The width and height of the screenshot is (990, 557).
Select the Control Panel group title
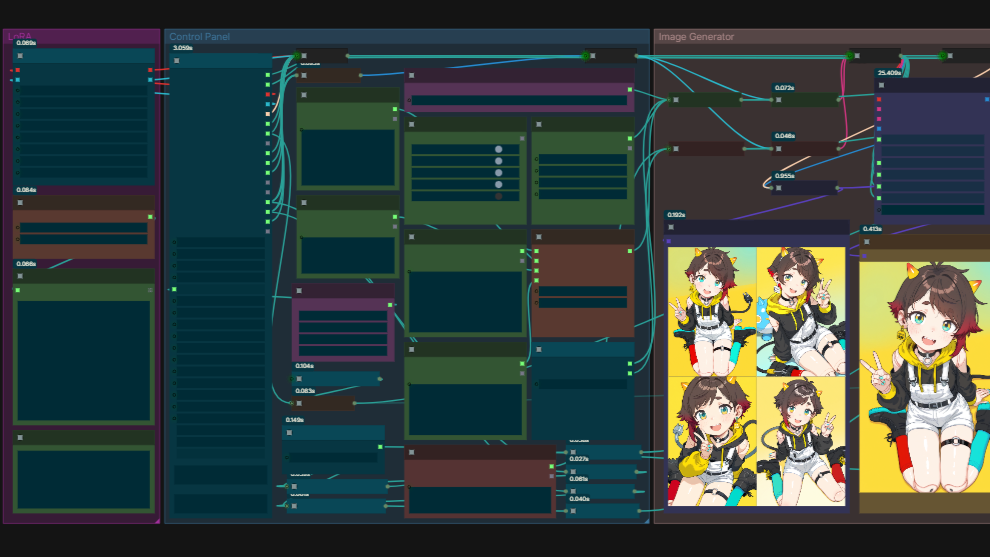[200, 37]
